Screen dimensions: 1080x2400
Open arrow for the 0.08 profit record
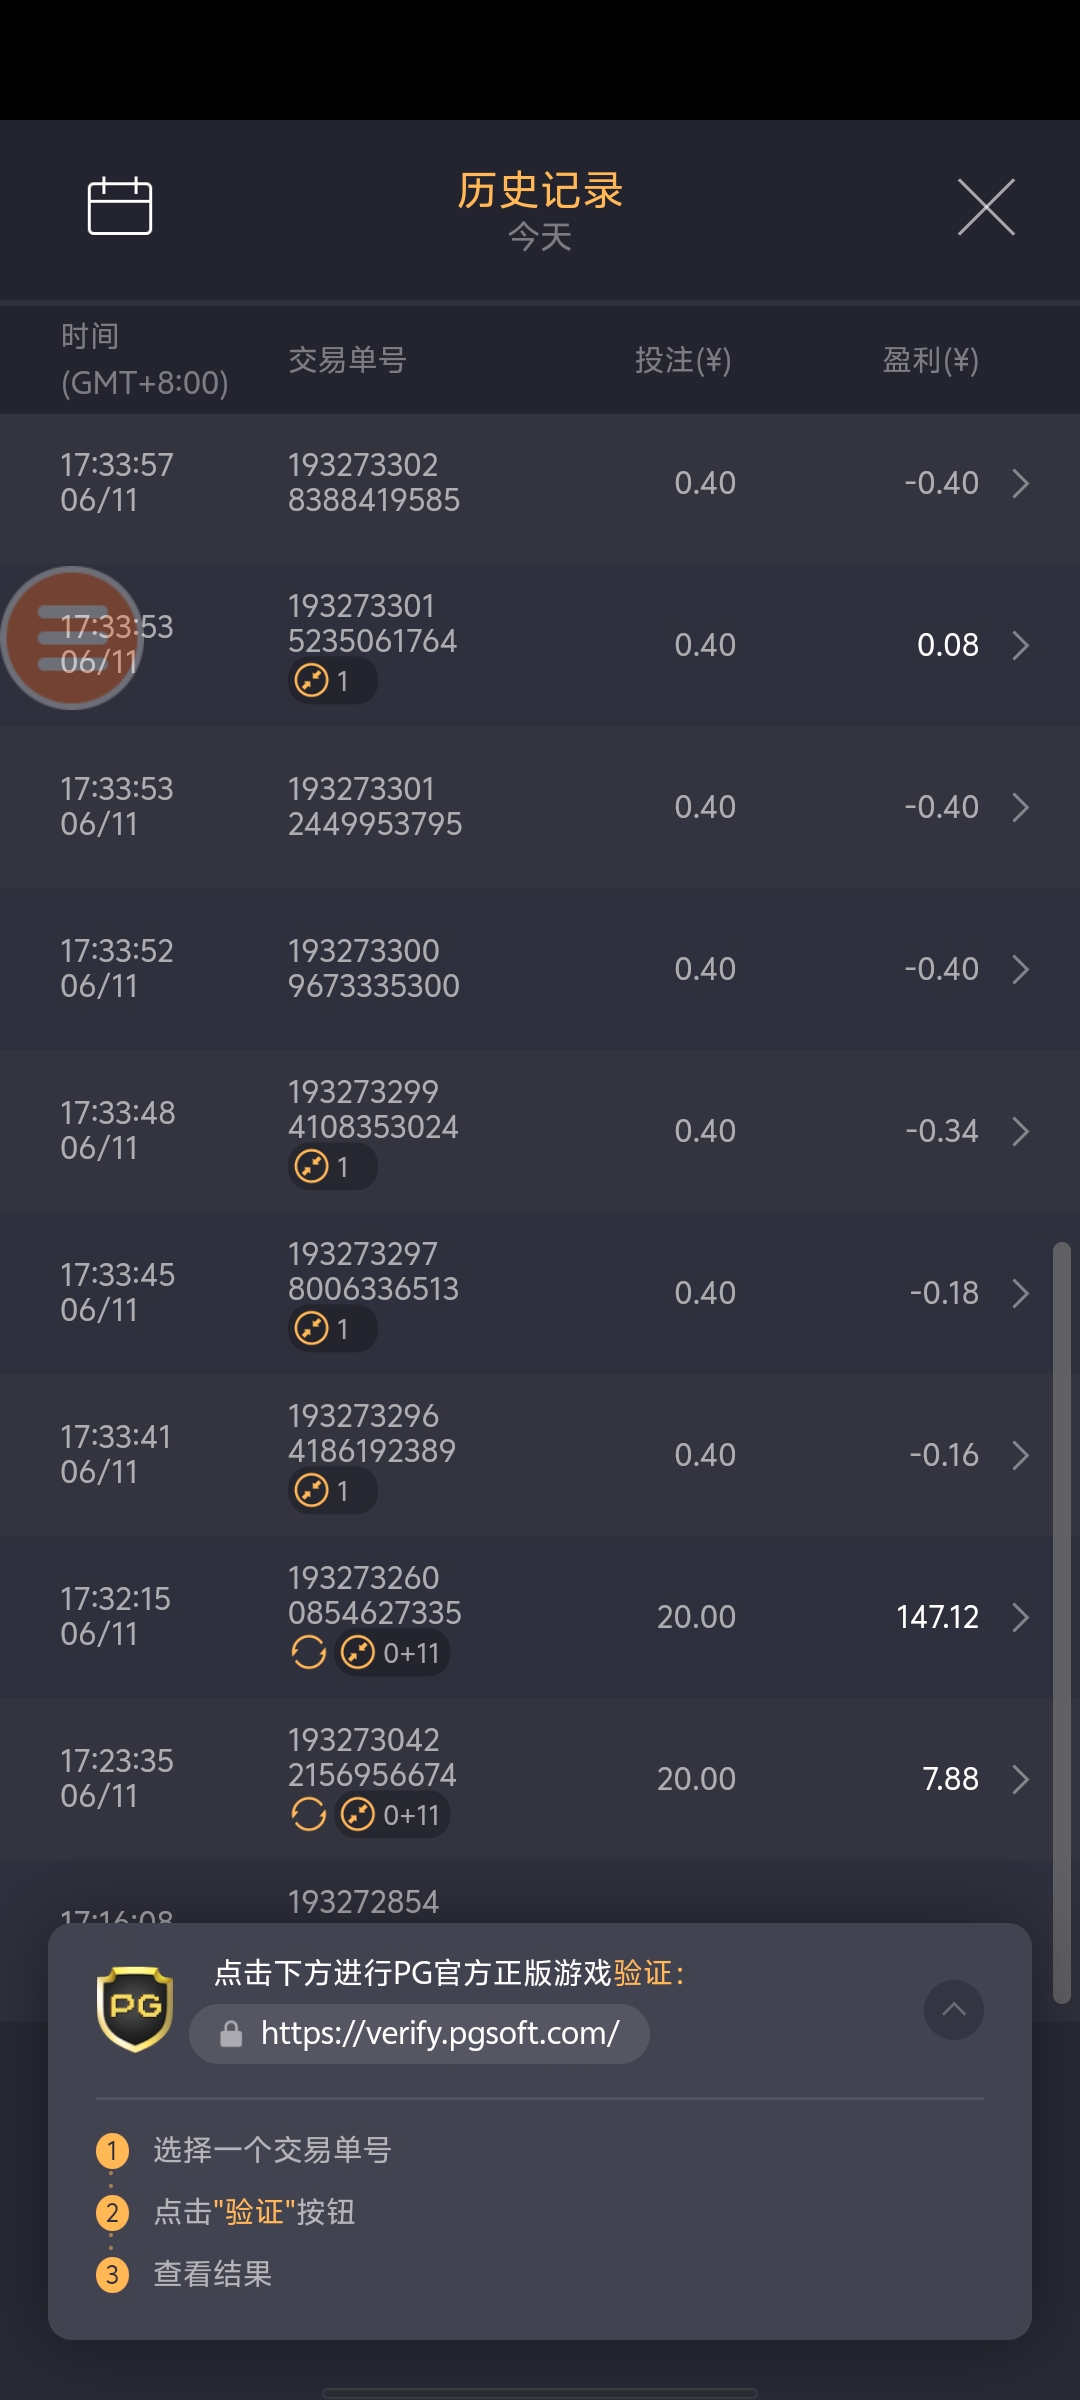click(x=1020, y=645)
